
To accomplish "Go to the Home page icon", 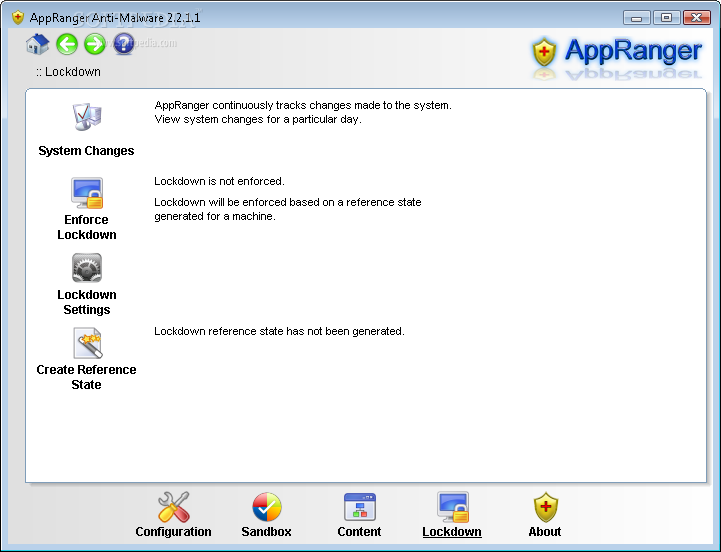I will pos(38,45).
